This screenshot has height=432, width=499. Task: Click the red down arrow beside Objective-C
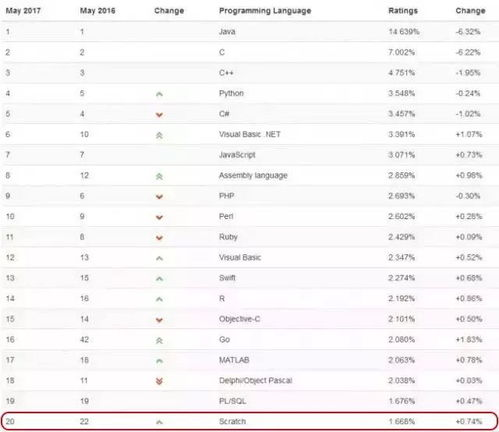pyautogui.click(x=159, y=320)
